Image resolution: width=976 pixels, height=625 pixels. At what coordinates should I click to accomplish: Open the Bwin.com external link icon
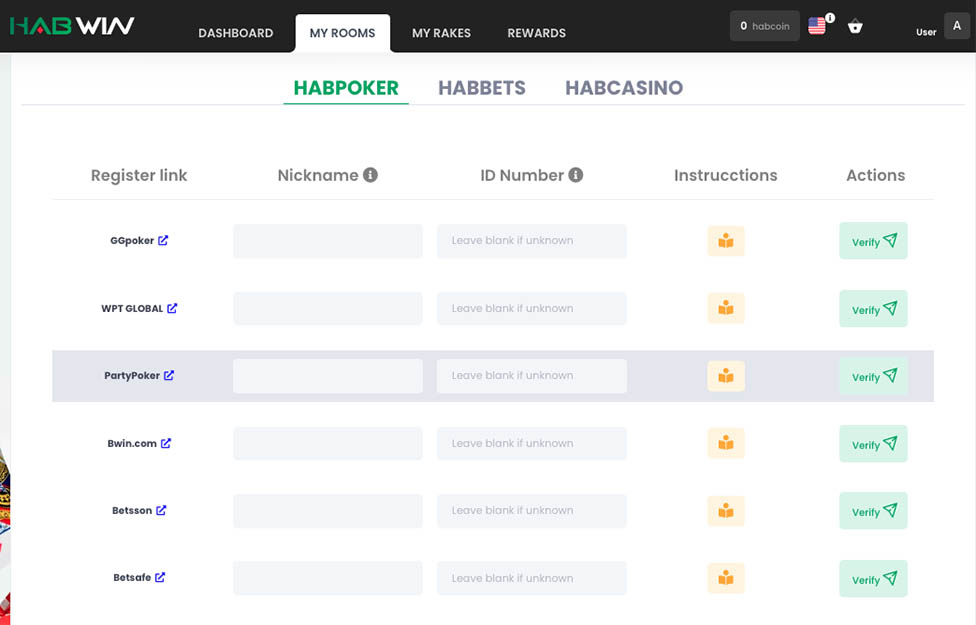point(166,443)
